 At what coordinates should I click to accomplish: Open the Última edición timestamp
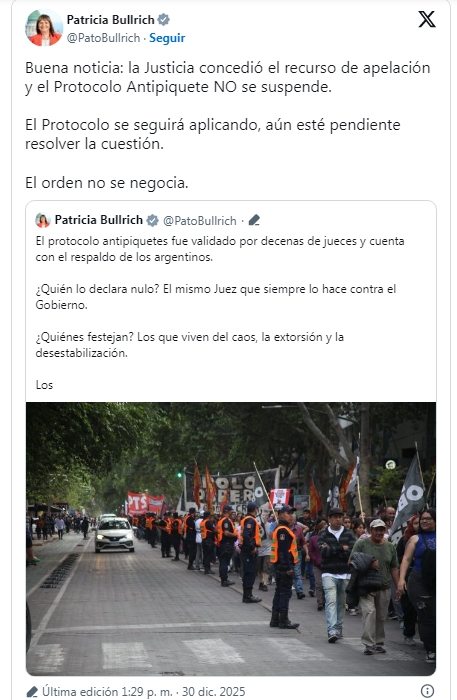143,692
